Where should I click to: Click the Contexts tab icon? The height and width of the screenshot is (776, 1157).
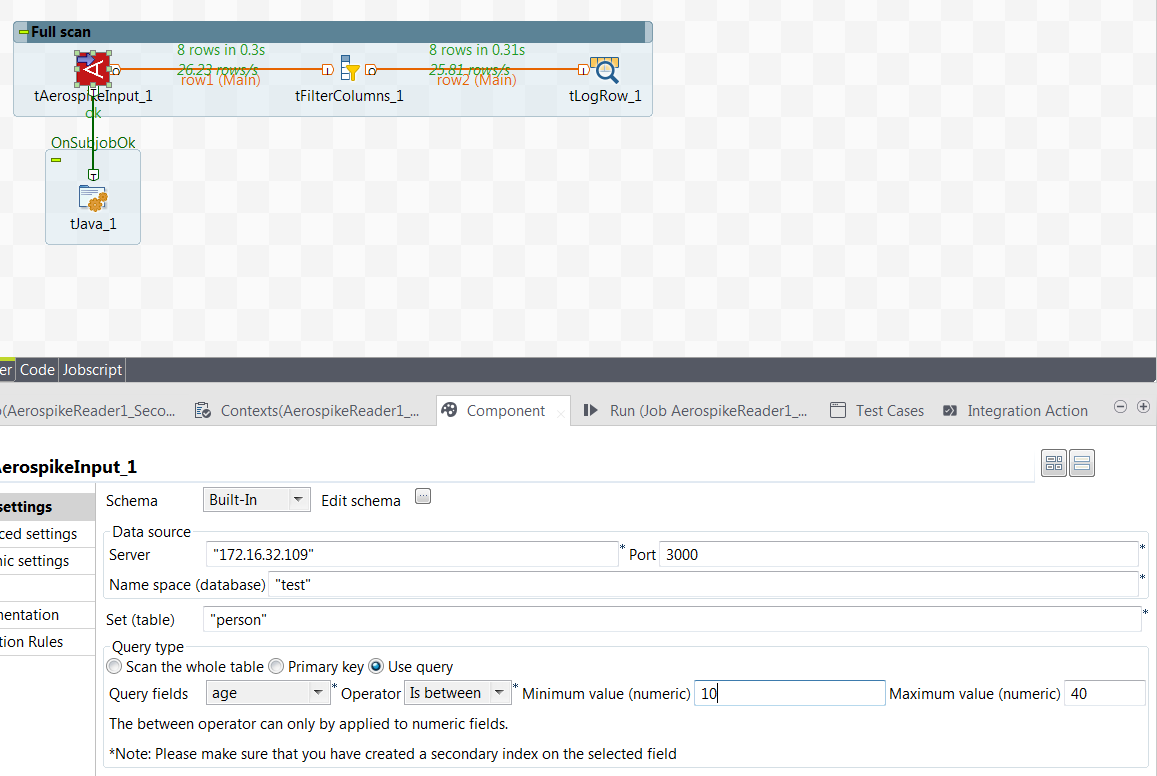[x=202, y=410]
